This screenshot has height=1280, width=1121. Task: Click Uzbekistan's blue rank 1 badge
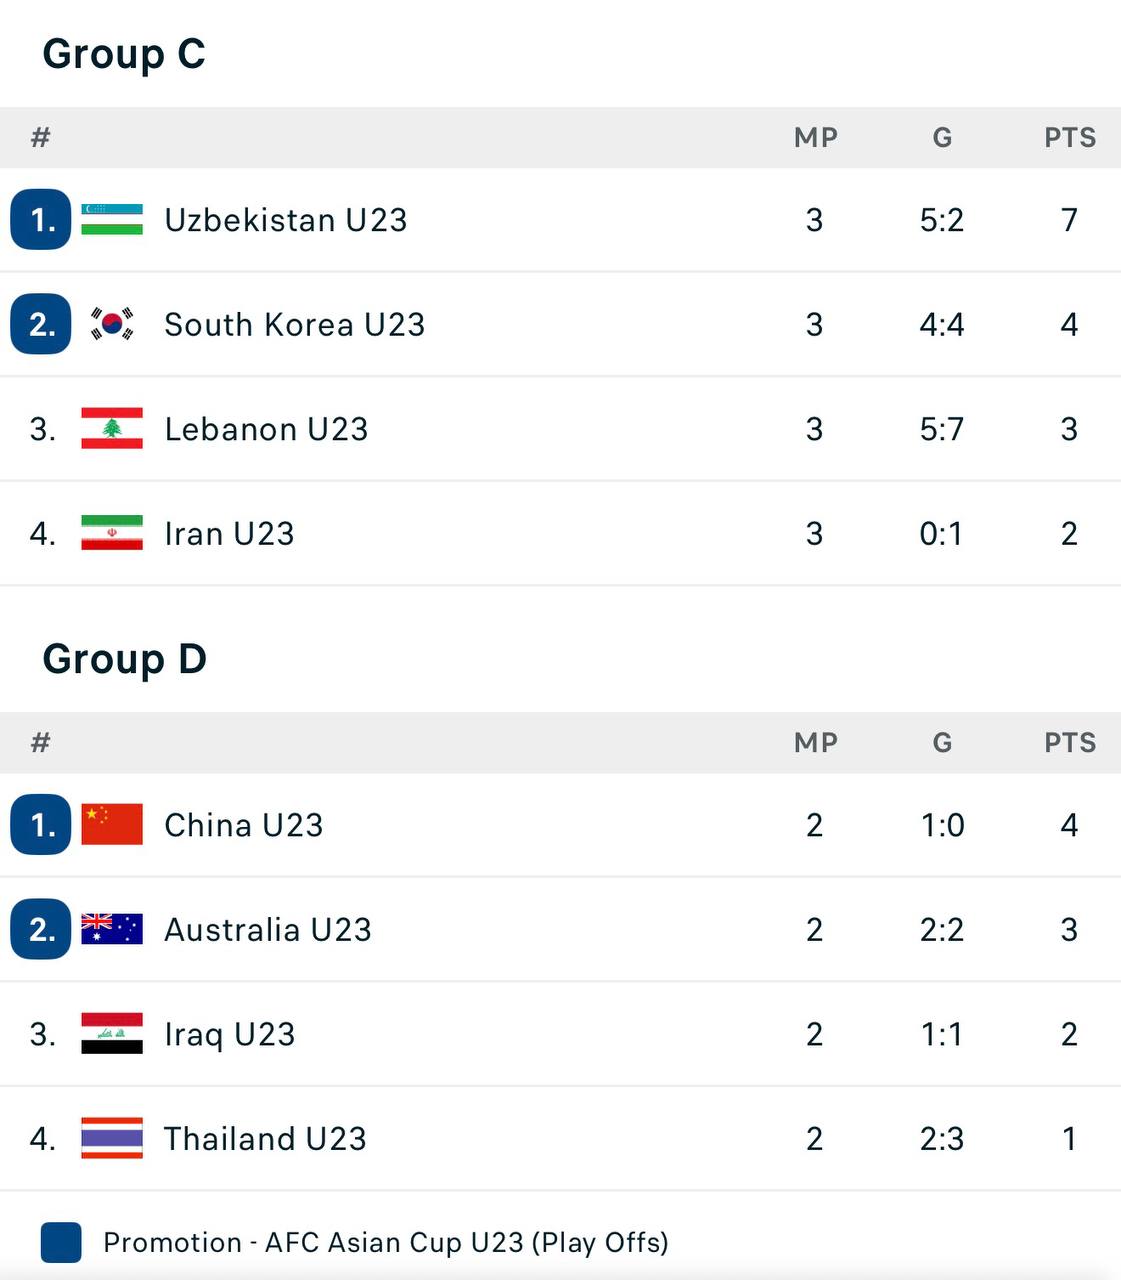[x=41, y=219]
